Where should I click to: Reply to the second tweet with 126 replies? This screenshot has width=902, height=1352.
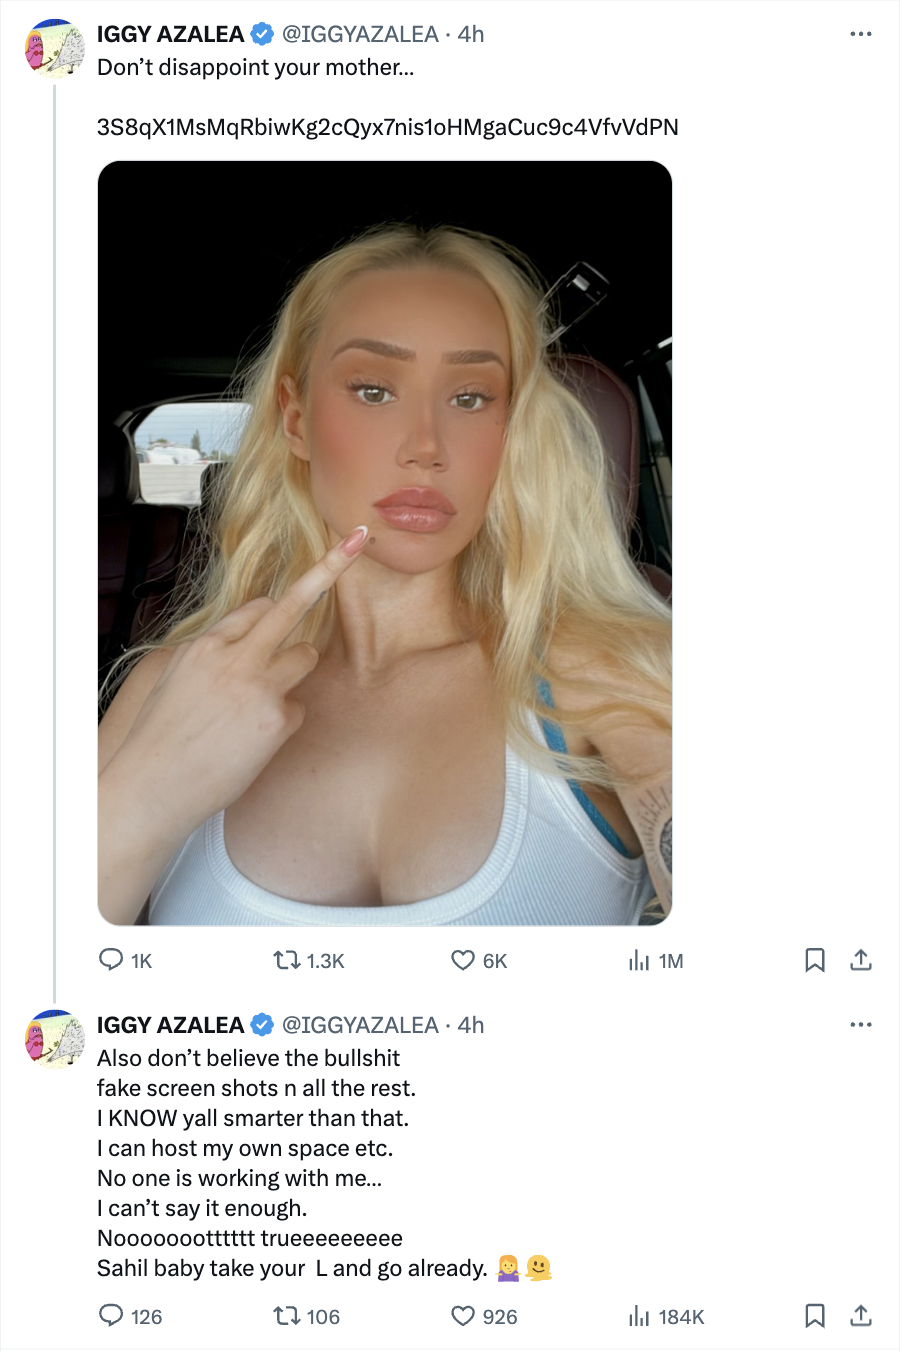[111, 1316]
